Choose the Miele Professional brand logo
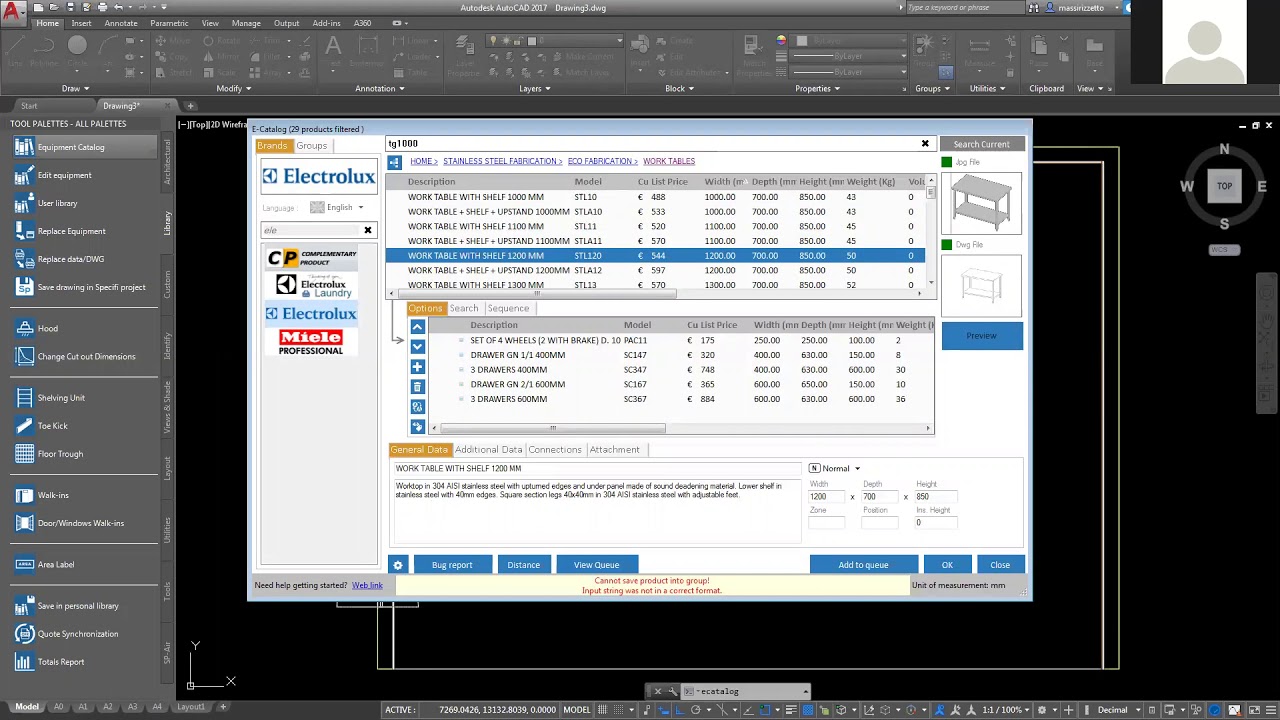The image size is (1280, 720). coord(311,342)
